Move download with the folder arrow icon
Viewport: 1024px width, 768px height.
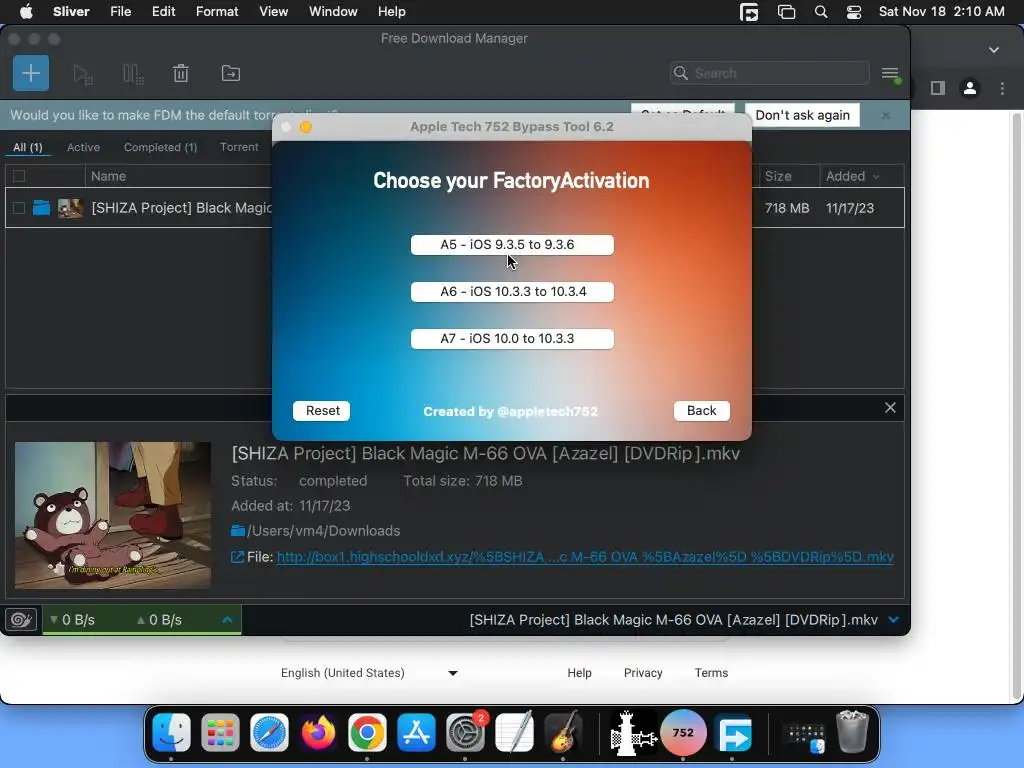(231, 73)
